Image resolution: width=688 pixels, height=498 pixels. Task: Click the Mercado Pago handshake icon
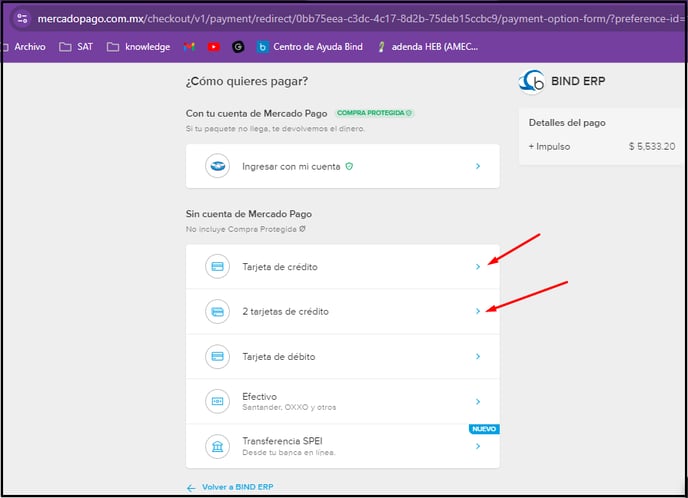pyautogui.click(x=217, y=166)
